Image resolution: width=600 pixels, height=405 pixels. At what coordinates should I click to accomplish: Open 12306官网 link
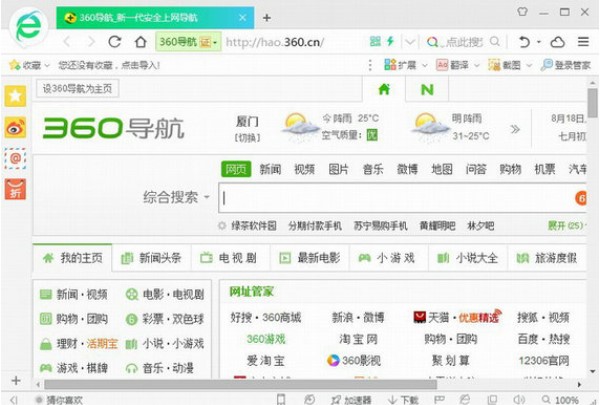(544, 361)
